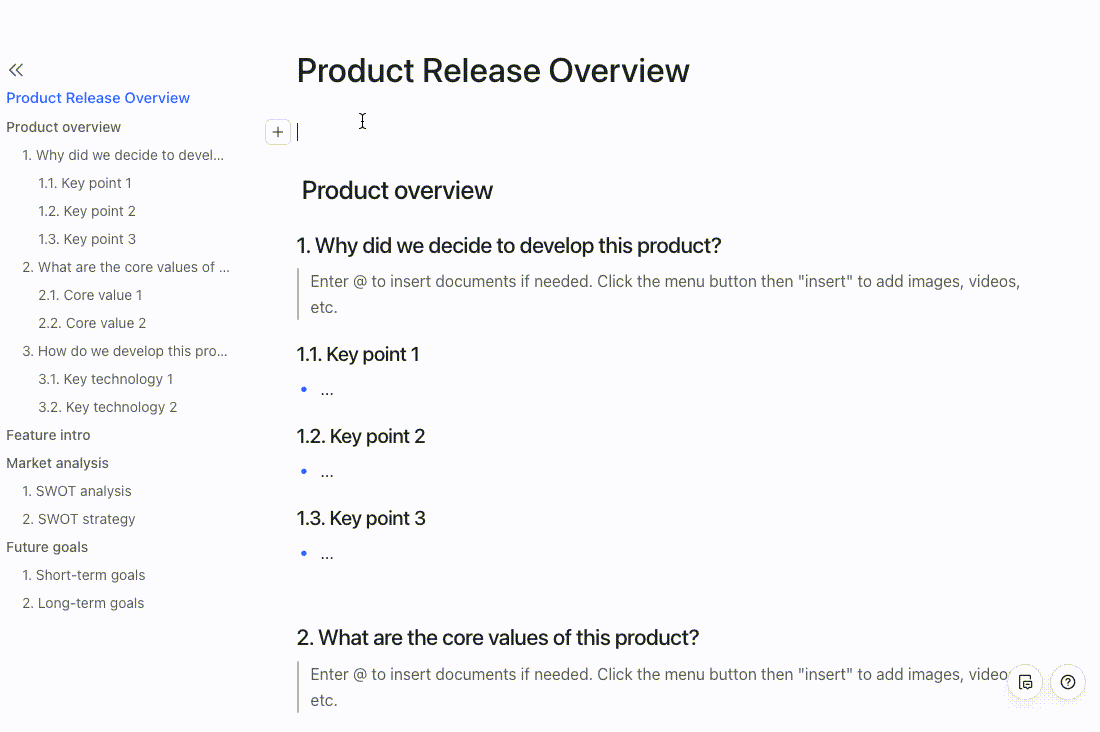Select '2. SWOT strategy' outline item

coord(78,519)
